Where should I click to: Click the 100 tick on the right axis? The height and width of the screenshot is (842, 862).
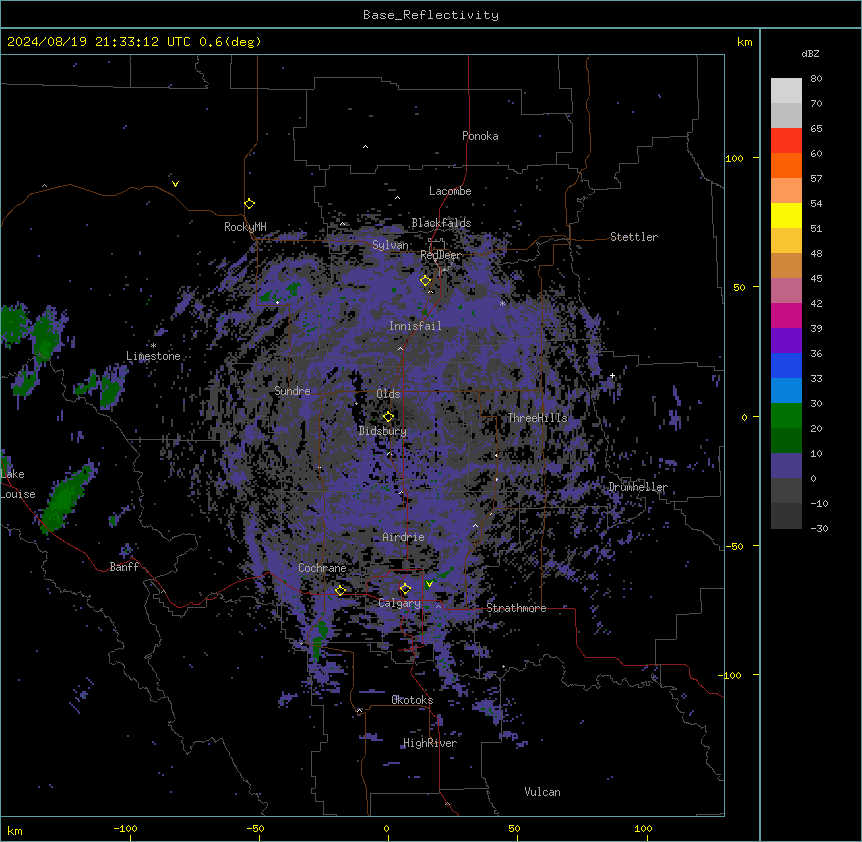(734, 158)
